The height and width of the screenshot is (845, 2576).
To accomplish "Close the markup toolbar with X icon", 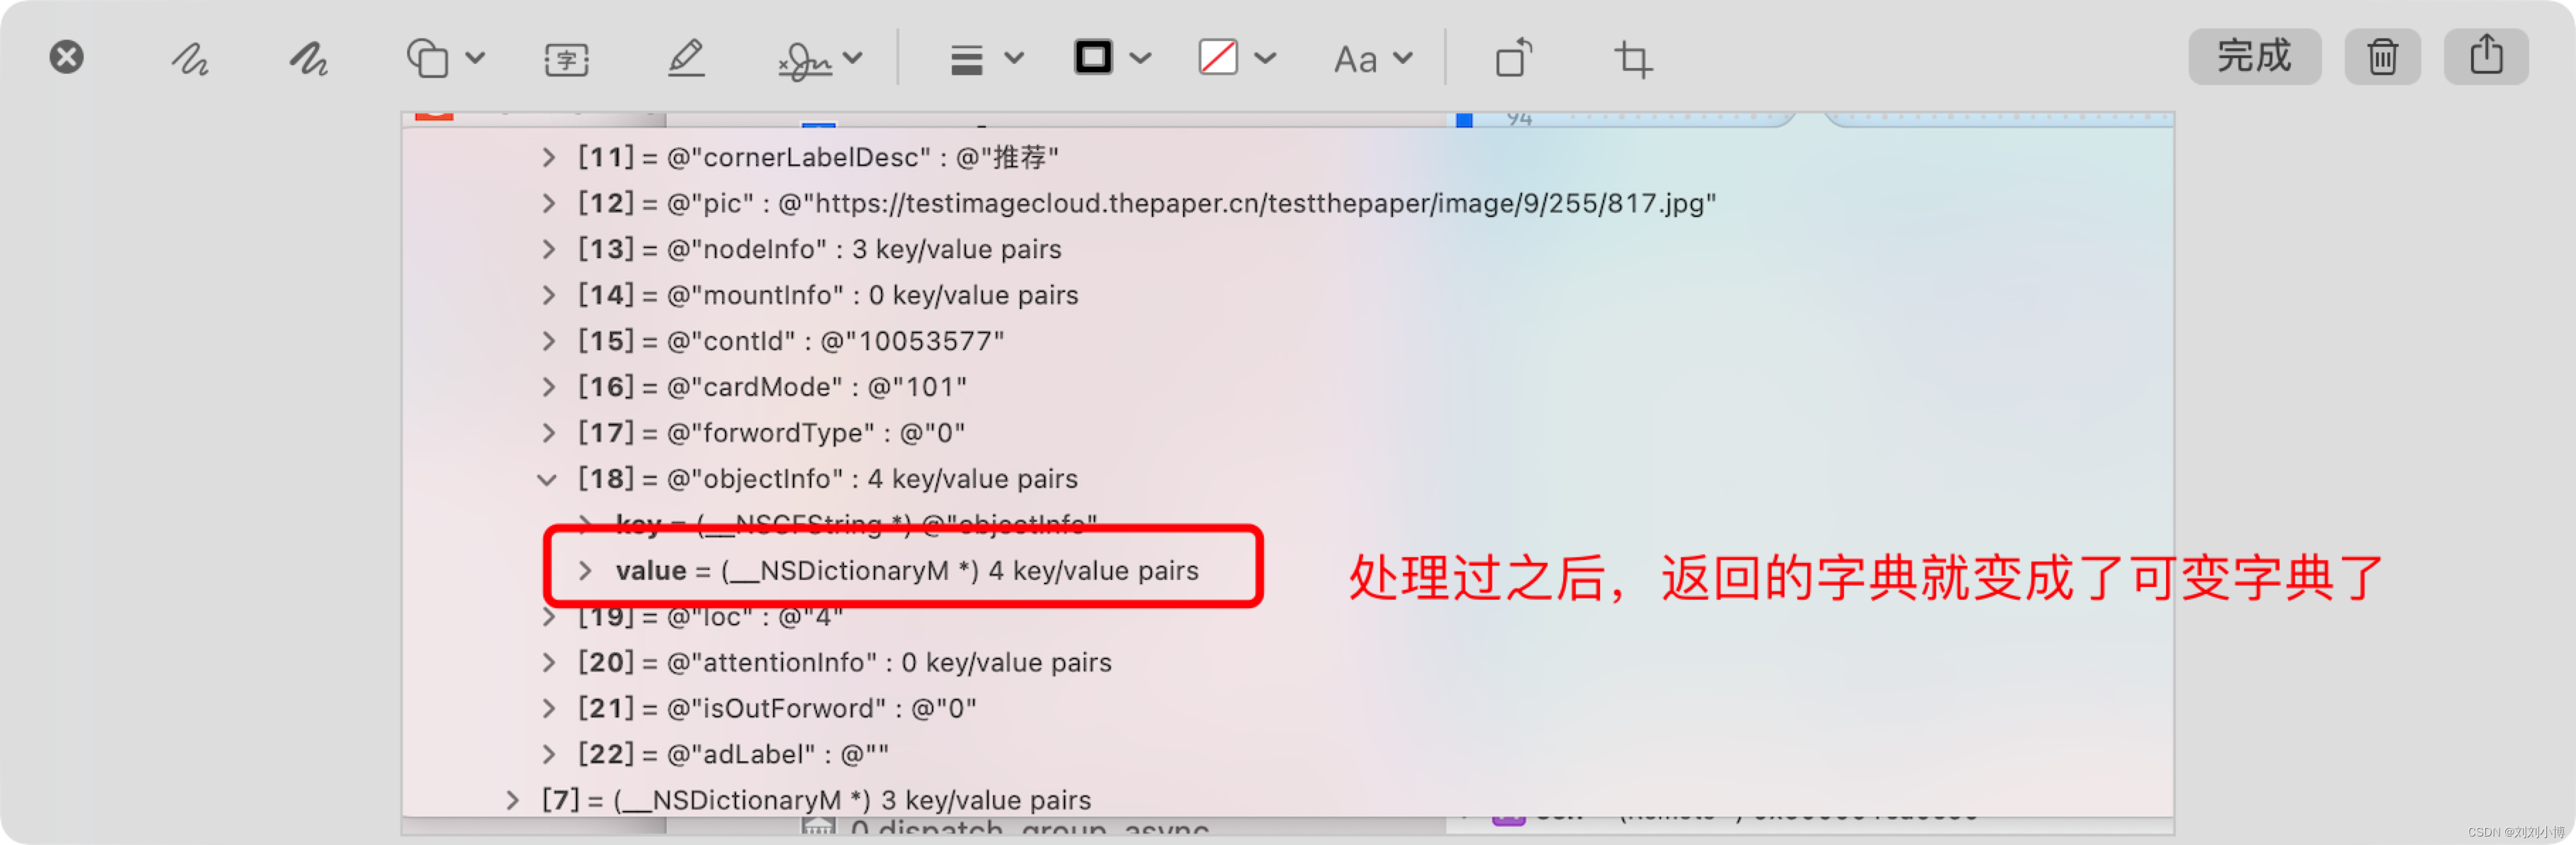I will [66, 57].
